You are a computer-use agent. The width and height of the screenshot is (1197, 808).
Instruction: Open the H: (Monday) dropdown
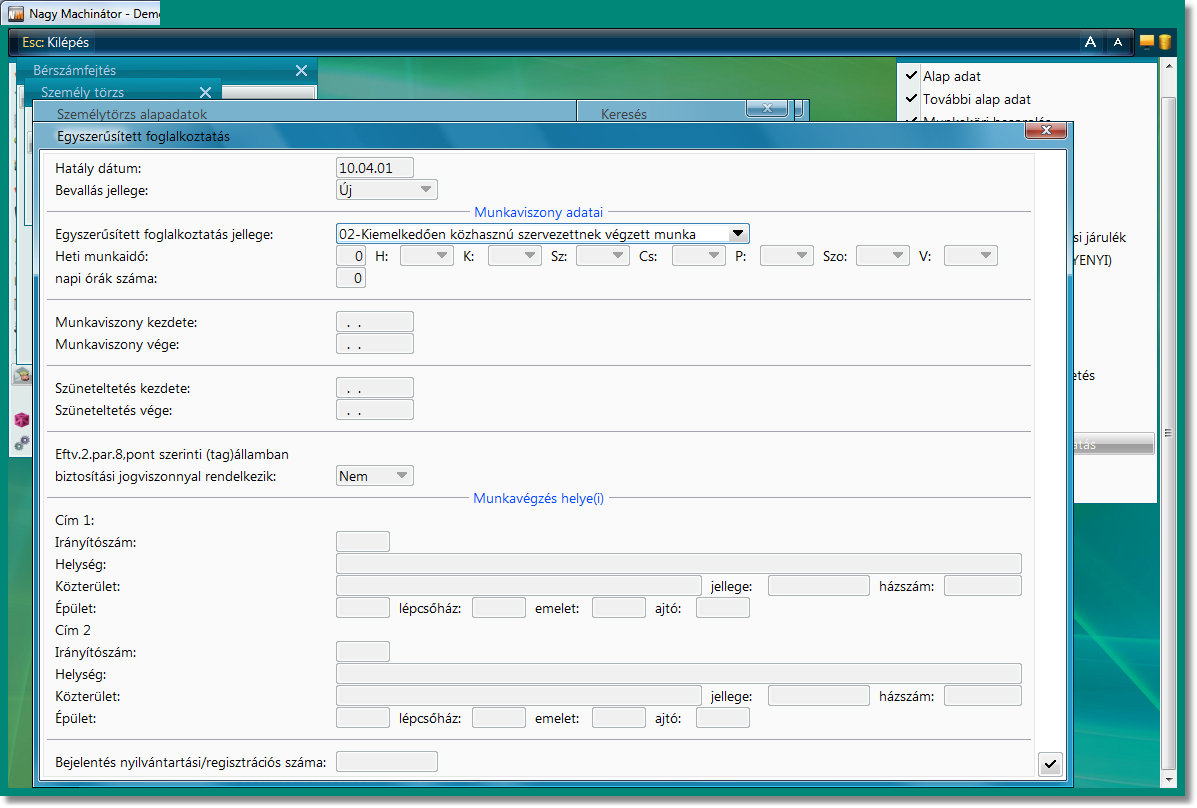[x=427, y=256]
